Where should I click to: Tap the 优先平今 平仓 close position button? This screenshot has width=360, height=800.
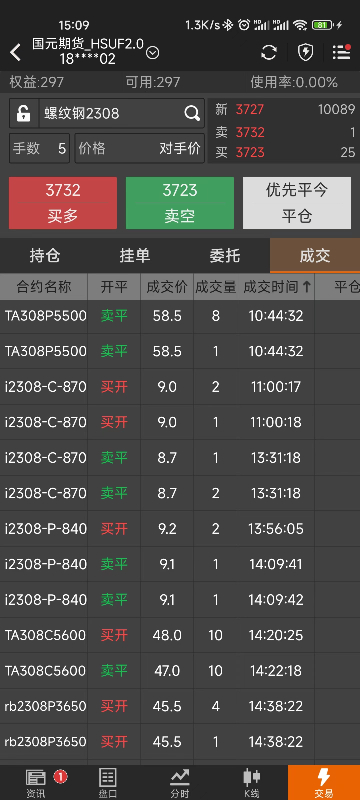(297, 203)
